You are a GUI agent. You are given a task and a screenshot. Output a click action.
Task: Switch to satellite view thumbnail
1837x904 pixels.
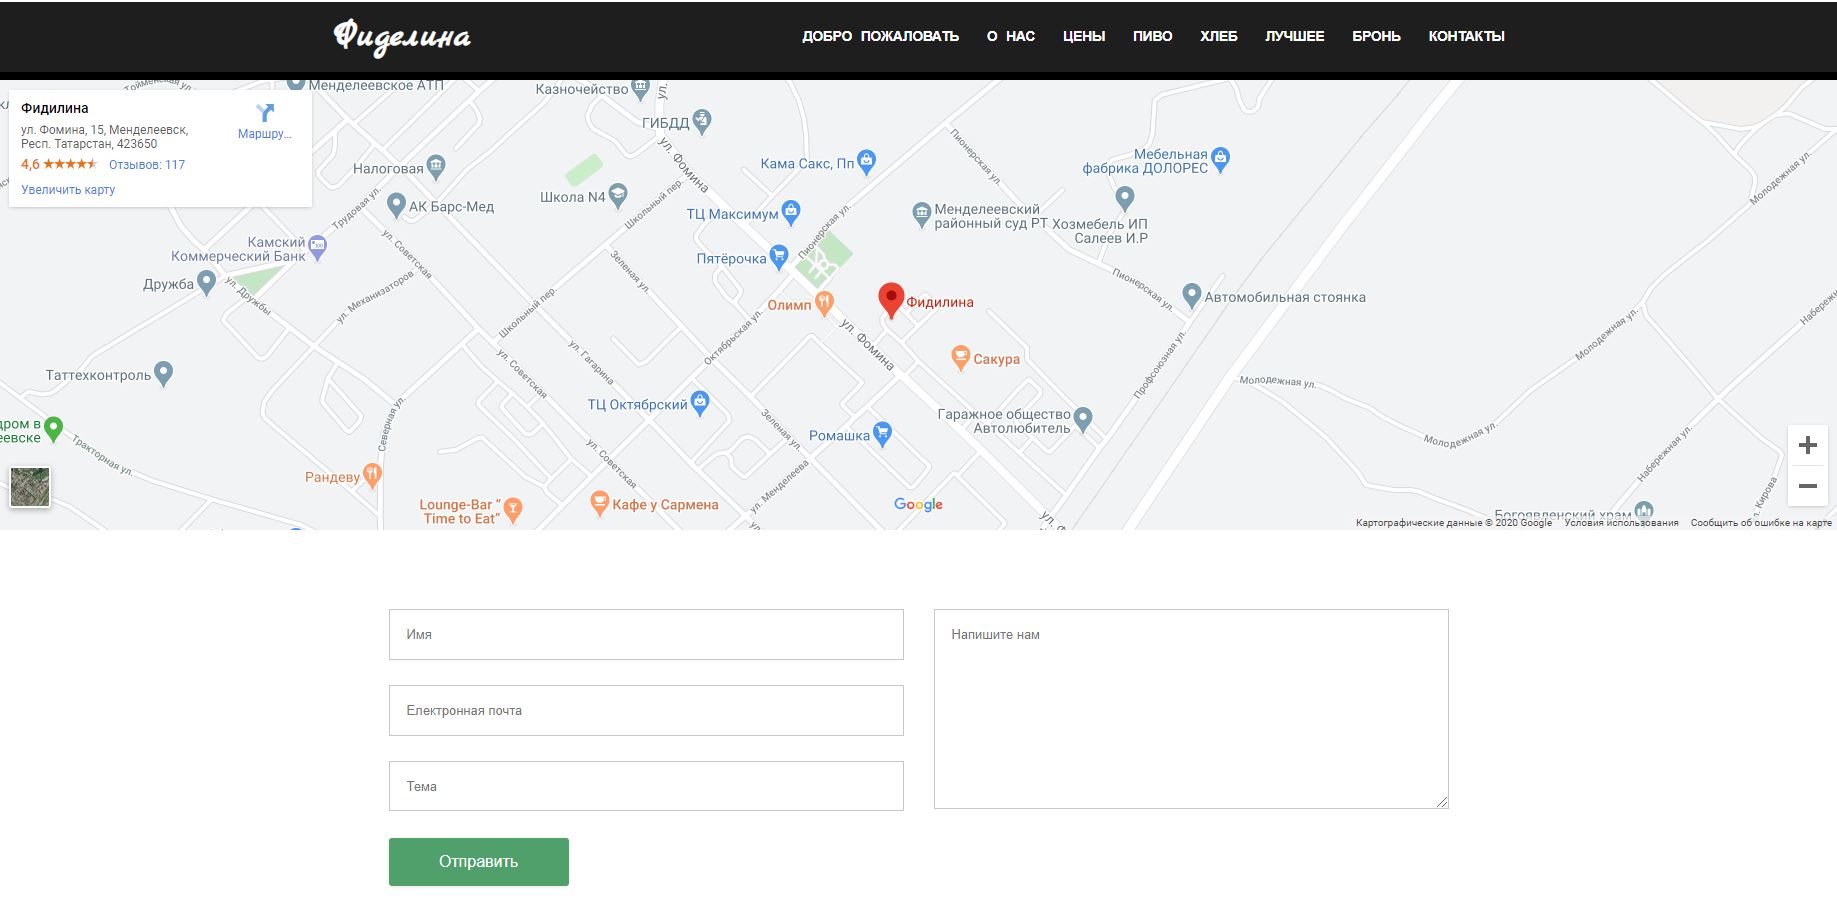click(x=30, y=487)
